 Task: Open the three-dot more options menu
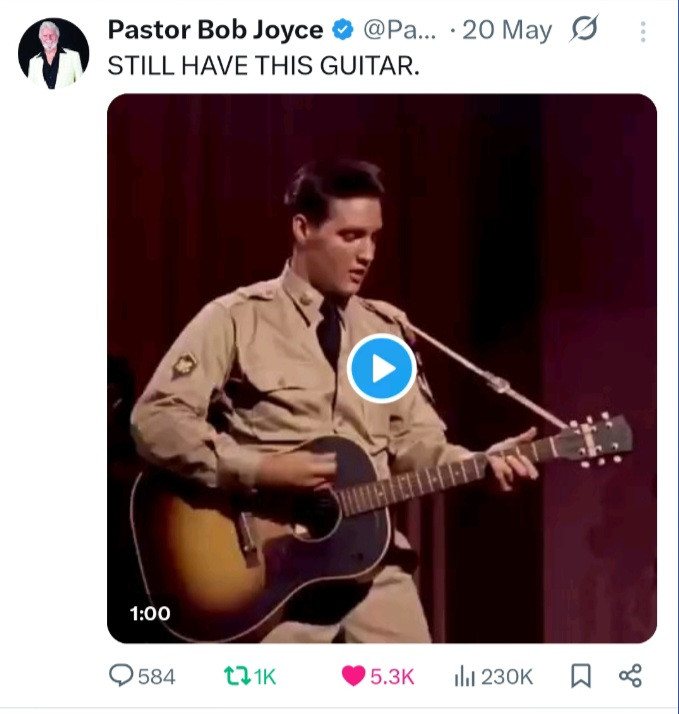[x=642, y=32]
